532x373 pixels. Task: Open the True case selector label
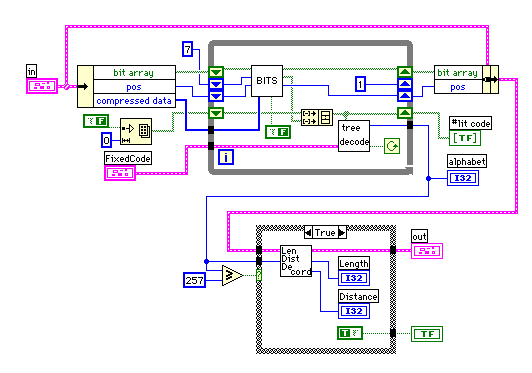click(x=325, y=232)
